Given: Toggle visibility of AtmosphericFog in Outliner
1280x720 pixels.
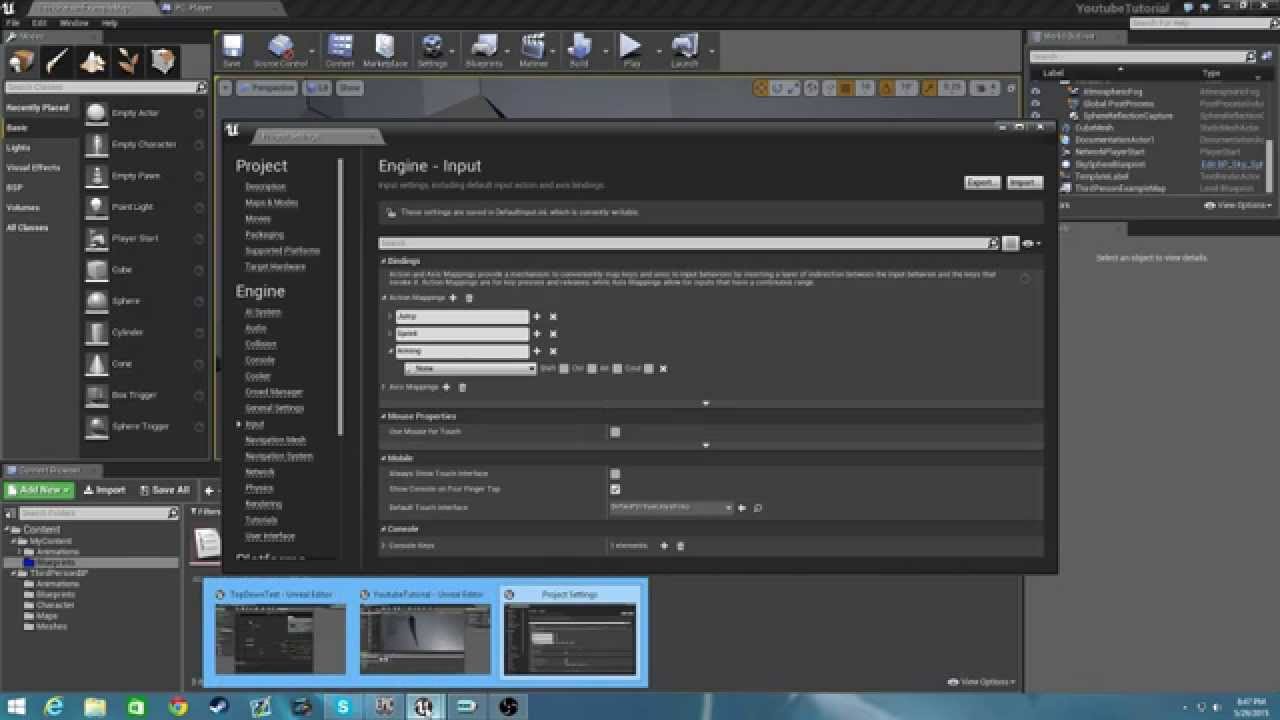Looking at the screenshot, I should (x=1036, y=92).
